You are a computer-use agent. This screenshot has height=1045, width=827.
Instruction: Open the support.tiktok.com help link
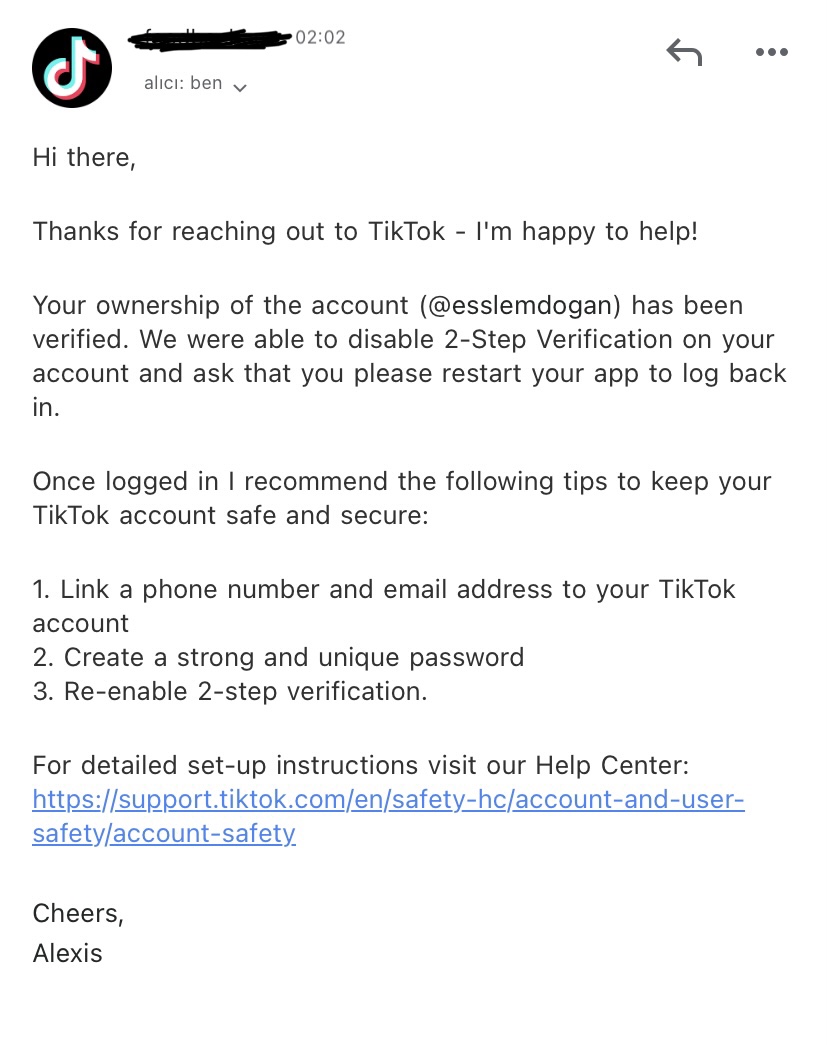(388, 816)
